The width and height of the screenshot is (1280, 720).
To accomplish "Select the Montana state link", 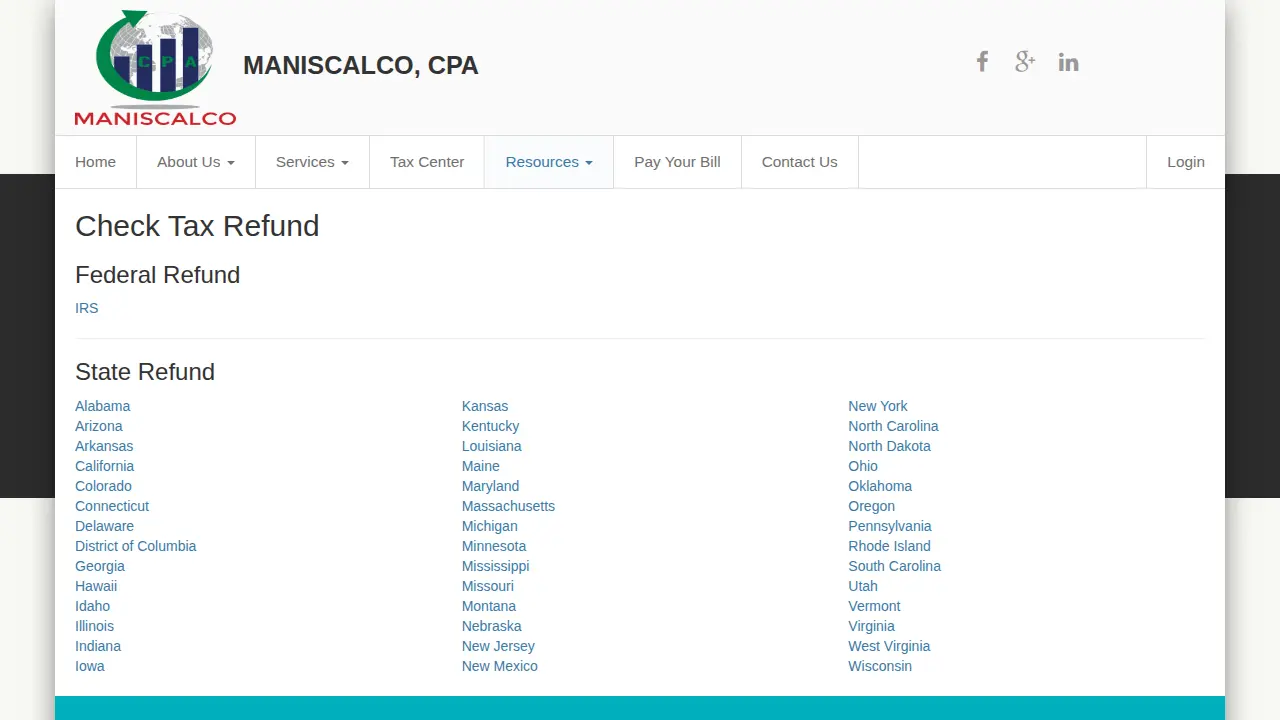I will [489, 606].
